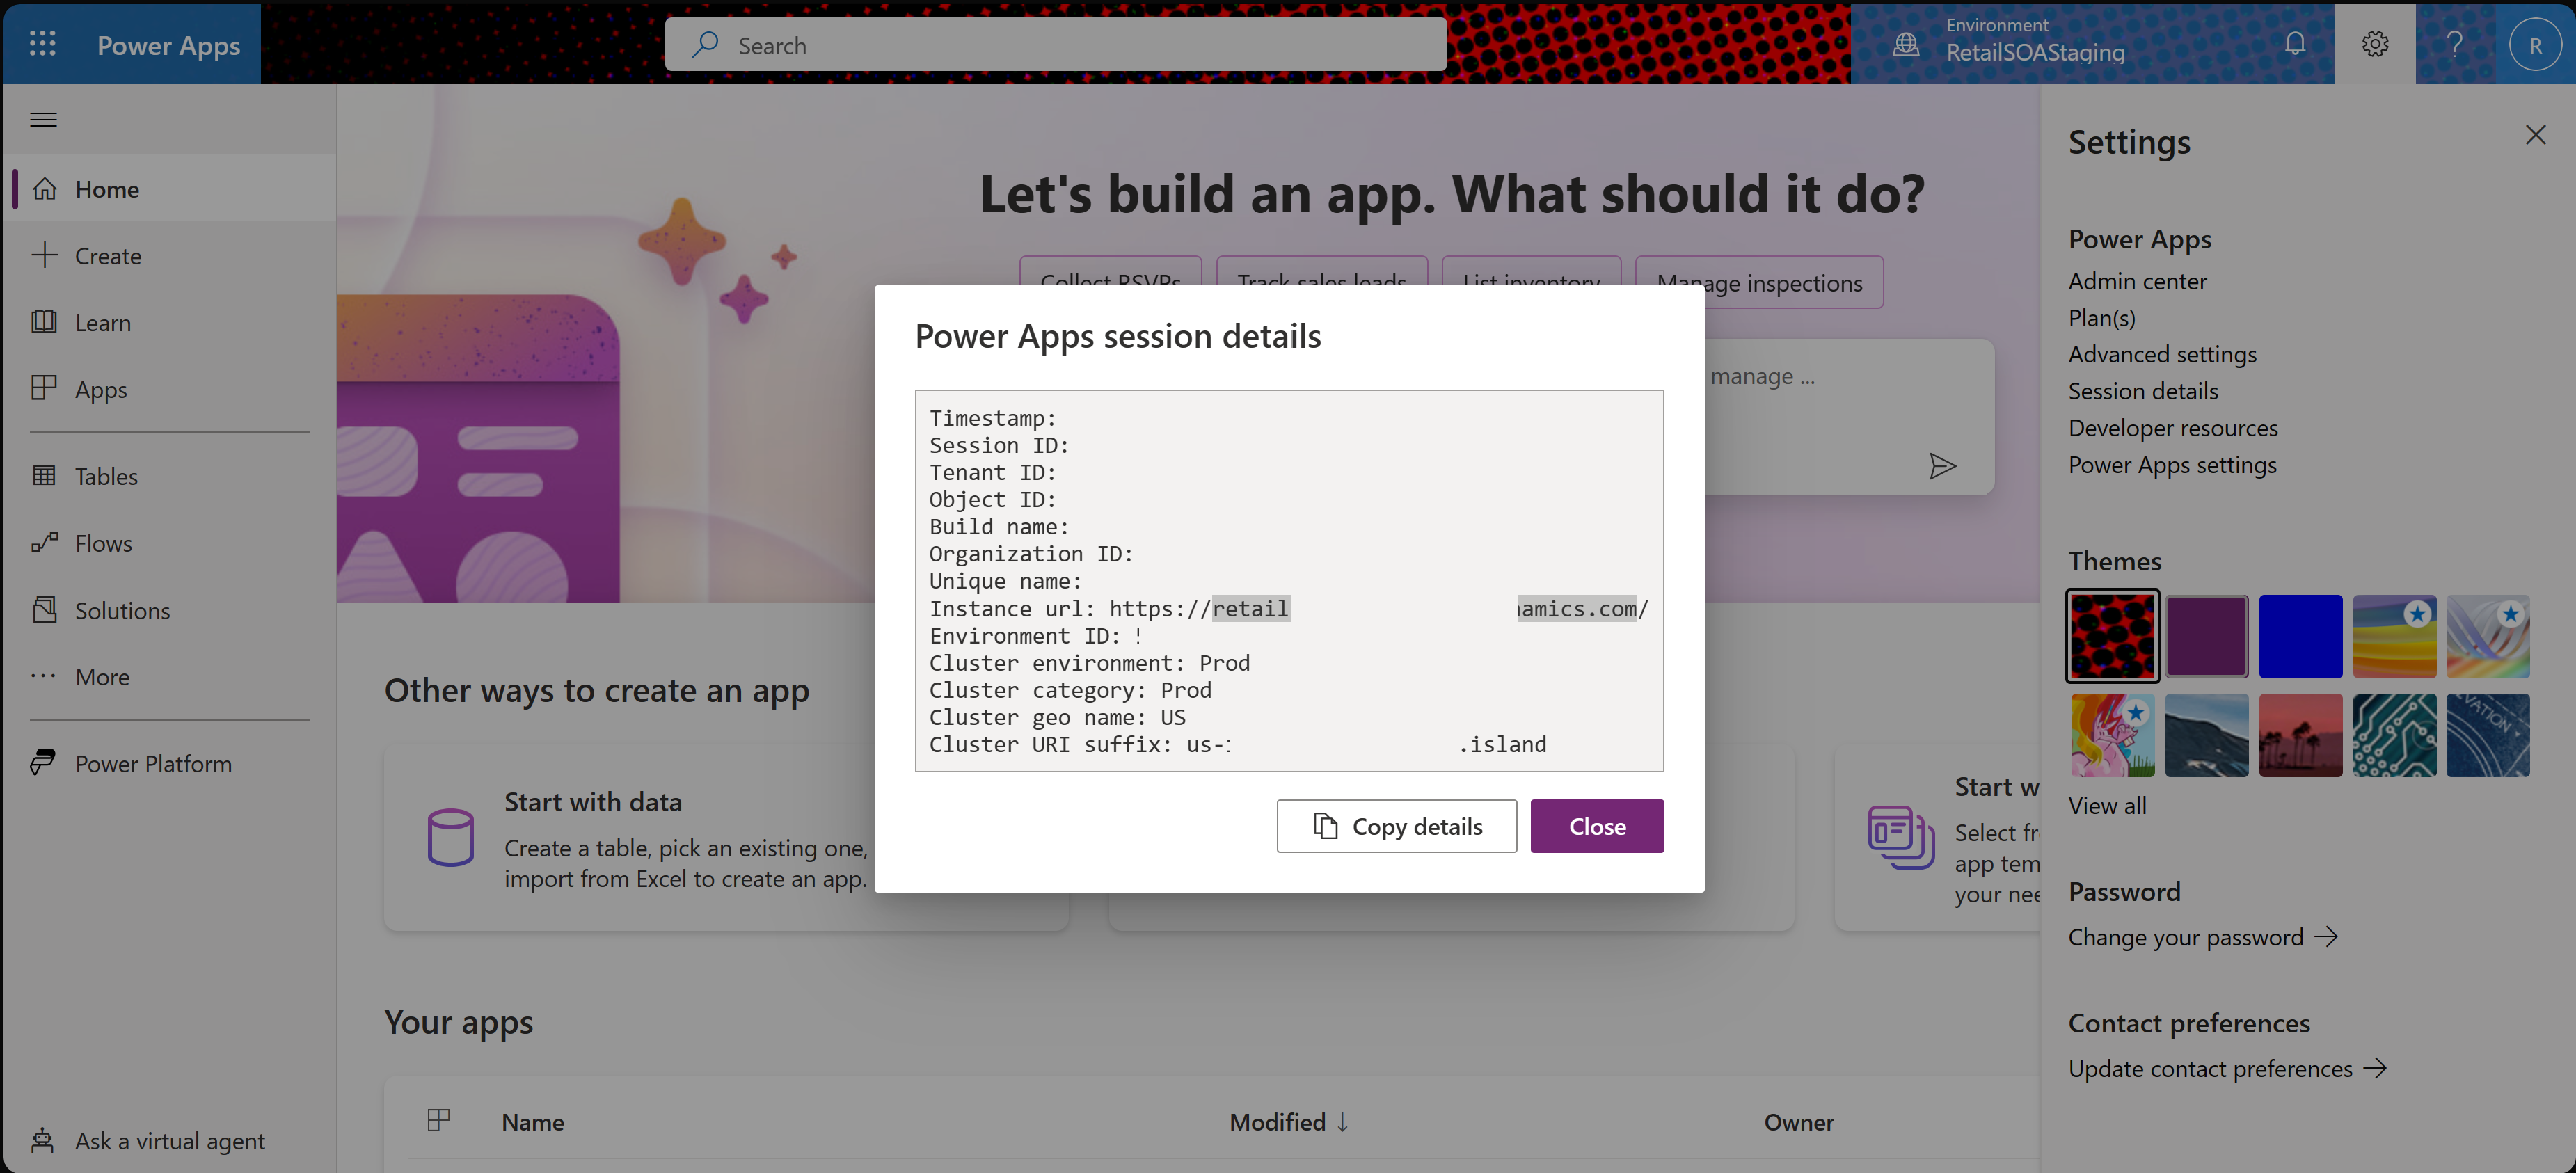
Task: Click the Home navigation icon
Action: 45,187
